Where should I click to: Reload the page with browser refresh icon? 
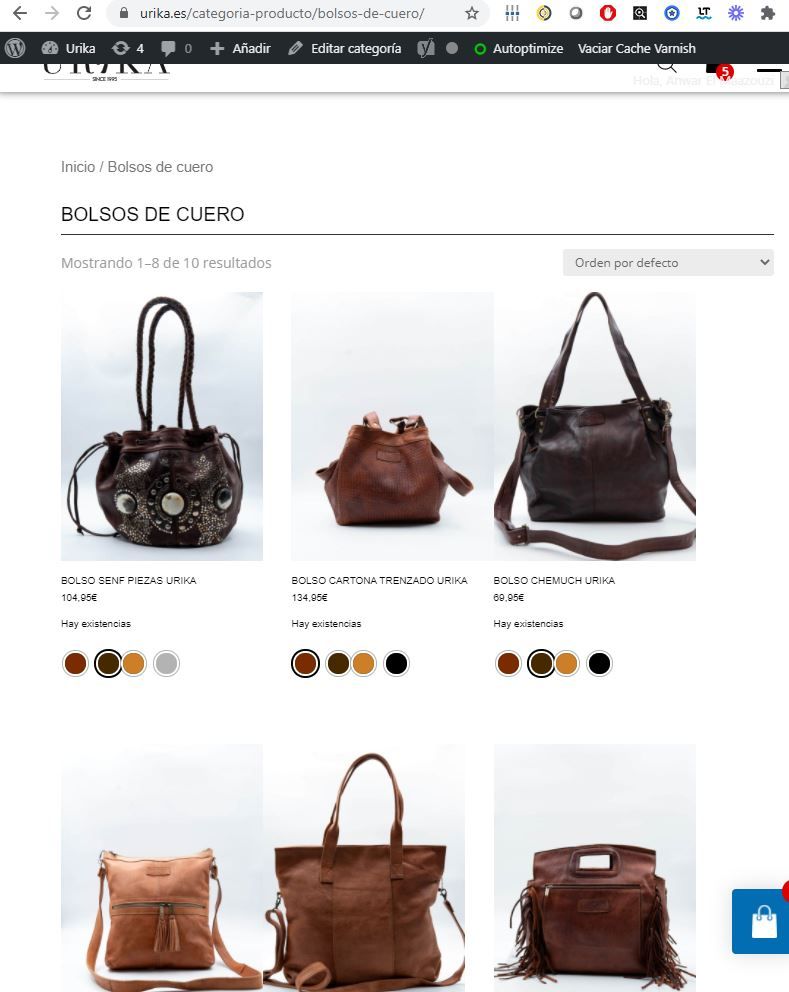tap(84, 13)
